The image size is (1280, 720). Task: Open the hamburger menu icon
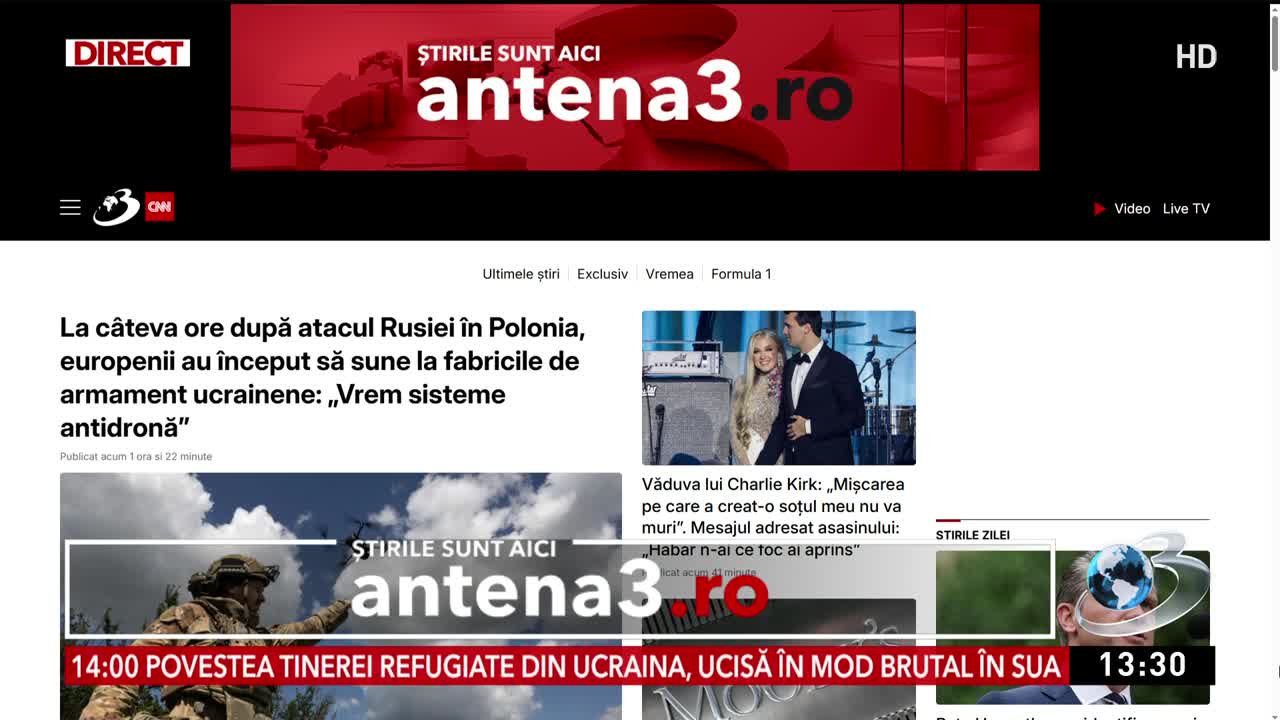(70, 207)
